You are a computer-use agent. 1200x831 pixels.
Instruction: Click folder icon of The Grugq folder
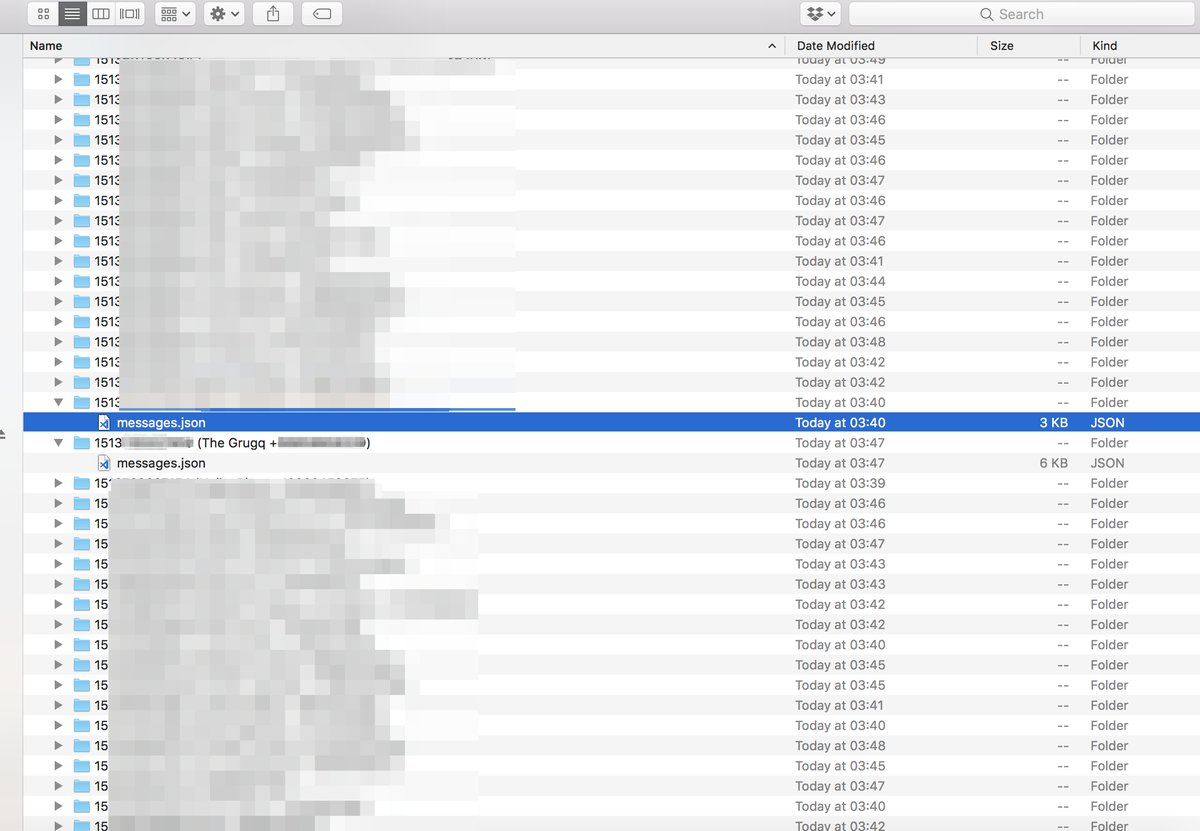pyautogui.click(x=82, y=443)
